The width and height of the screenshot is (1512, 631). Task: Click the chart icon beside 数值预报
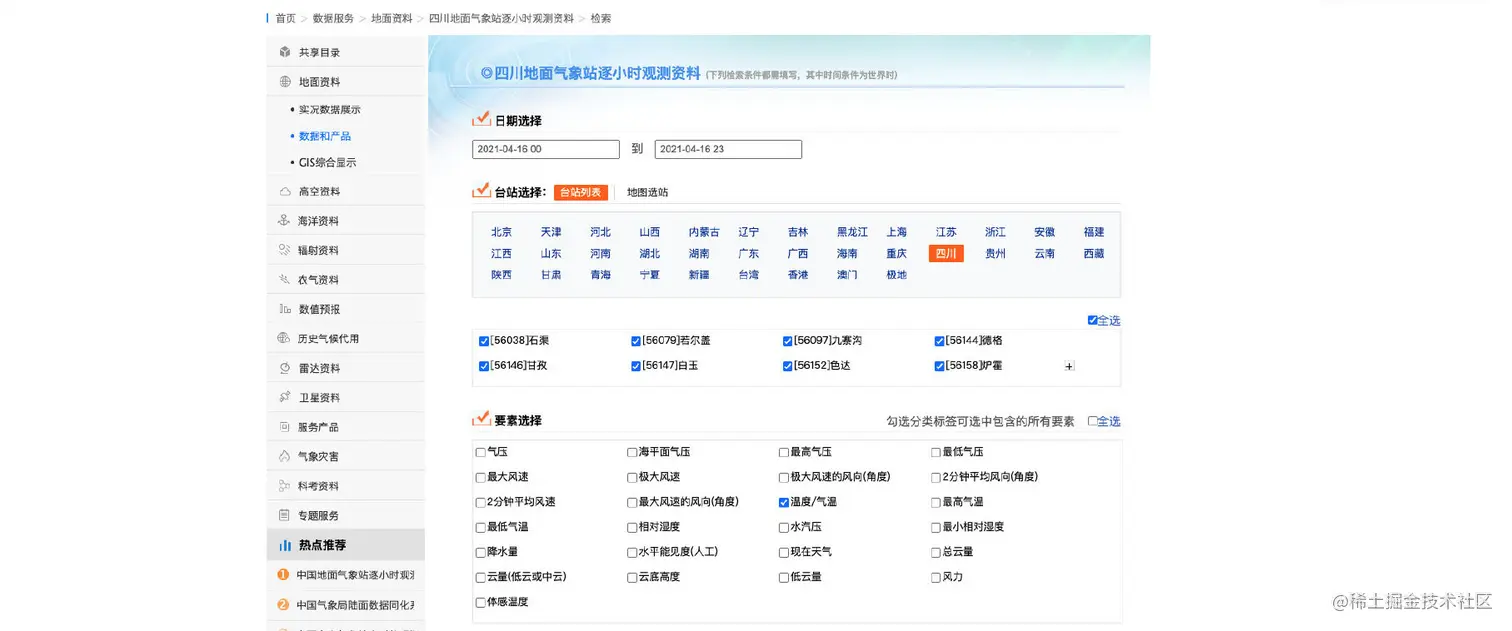(285, 309)
